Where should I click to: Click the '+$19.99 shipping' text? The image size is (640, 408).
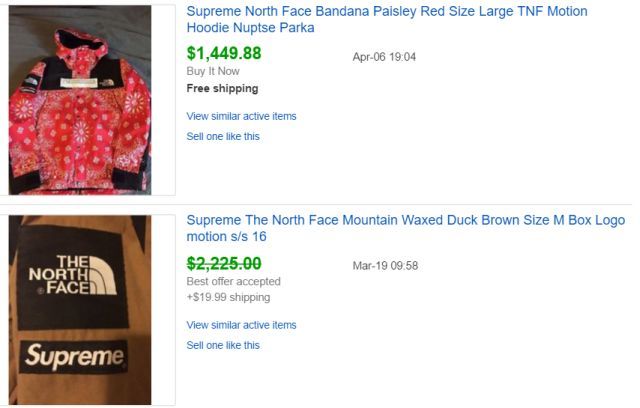point(228,297)
